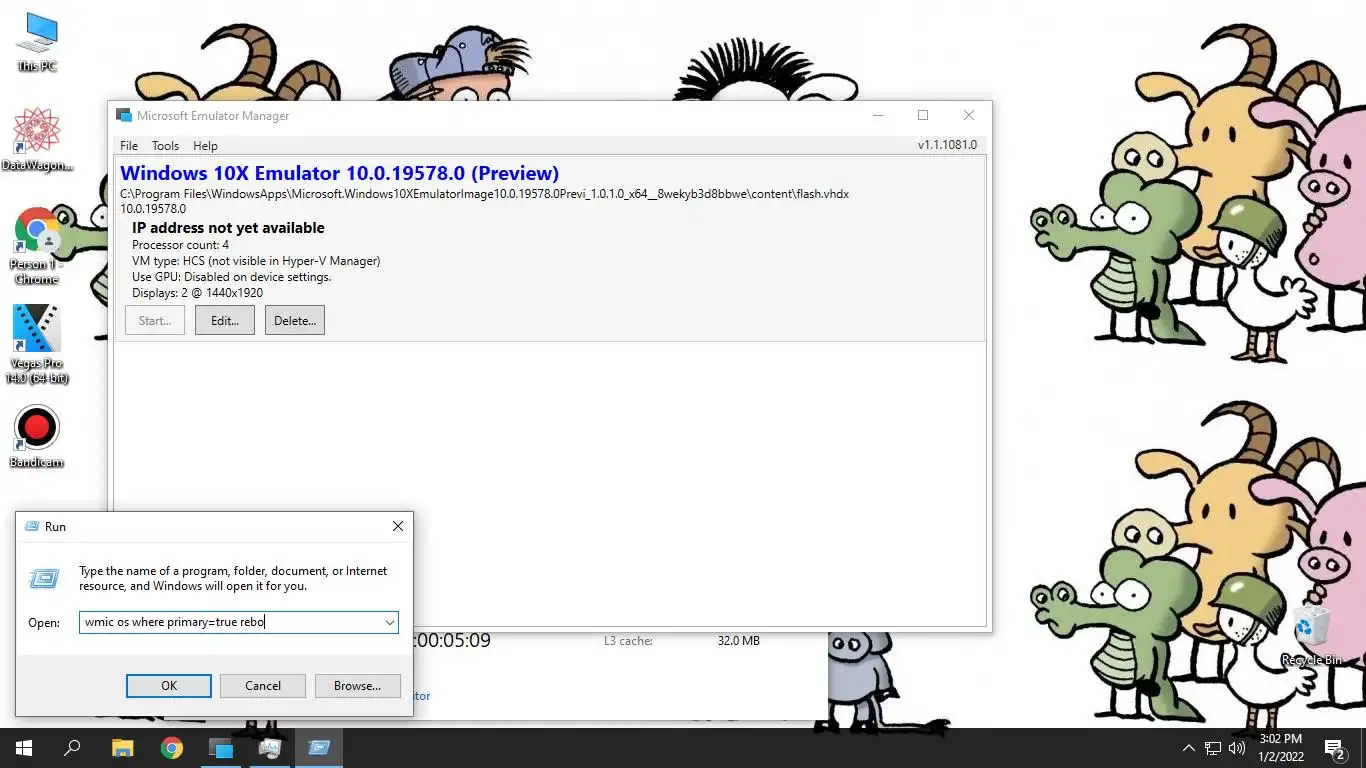Screen dimensions: 1366x768
Task: Minimize the Emulator Manager window
Action: (x=877, y=116)
